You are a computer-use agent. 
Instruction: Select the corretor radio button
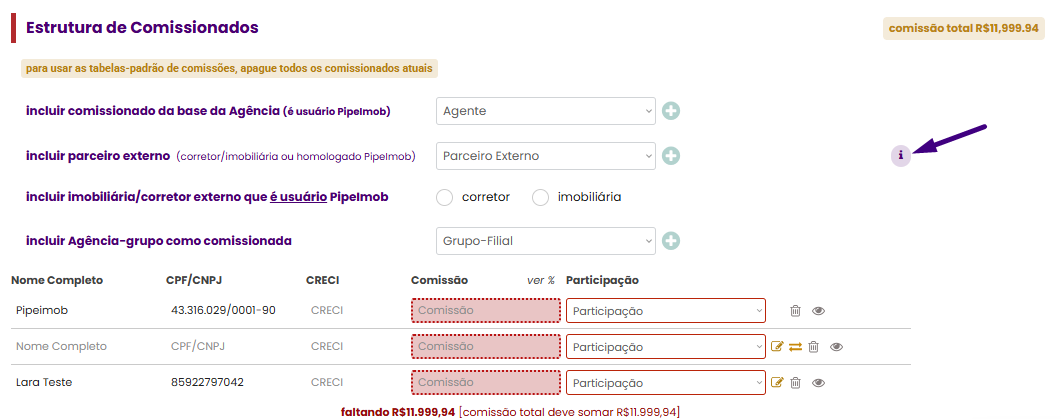[445, 198]
